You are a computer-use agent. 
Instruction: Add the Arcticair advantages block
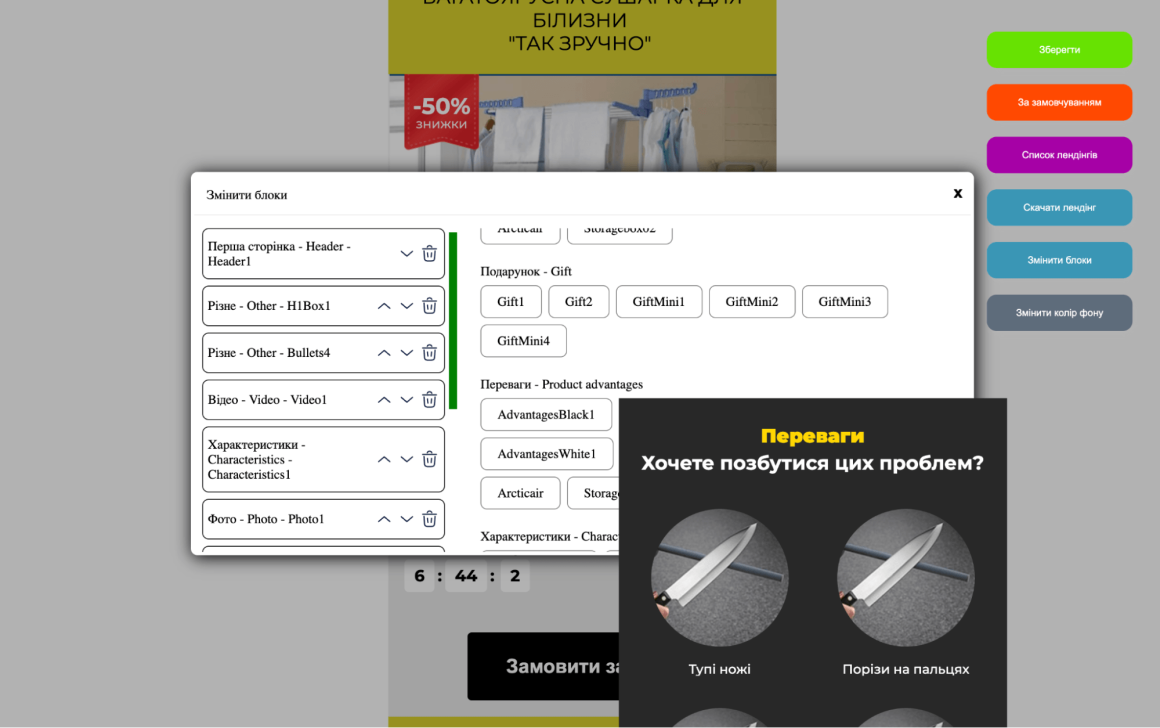click(520, 493)
